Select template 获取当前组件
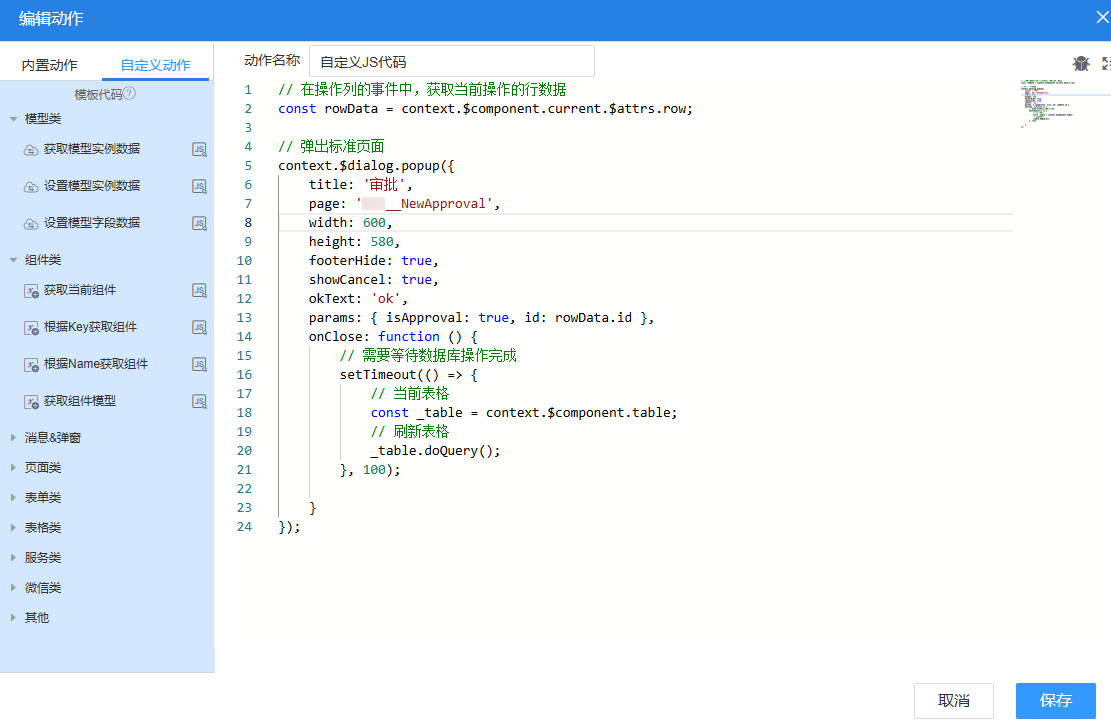 pos(80,290)
